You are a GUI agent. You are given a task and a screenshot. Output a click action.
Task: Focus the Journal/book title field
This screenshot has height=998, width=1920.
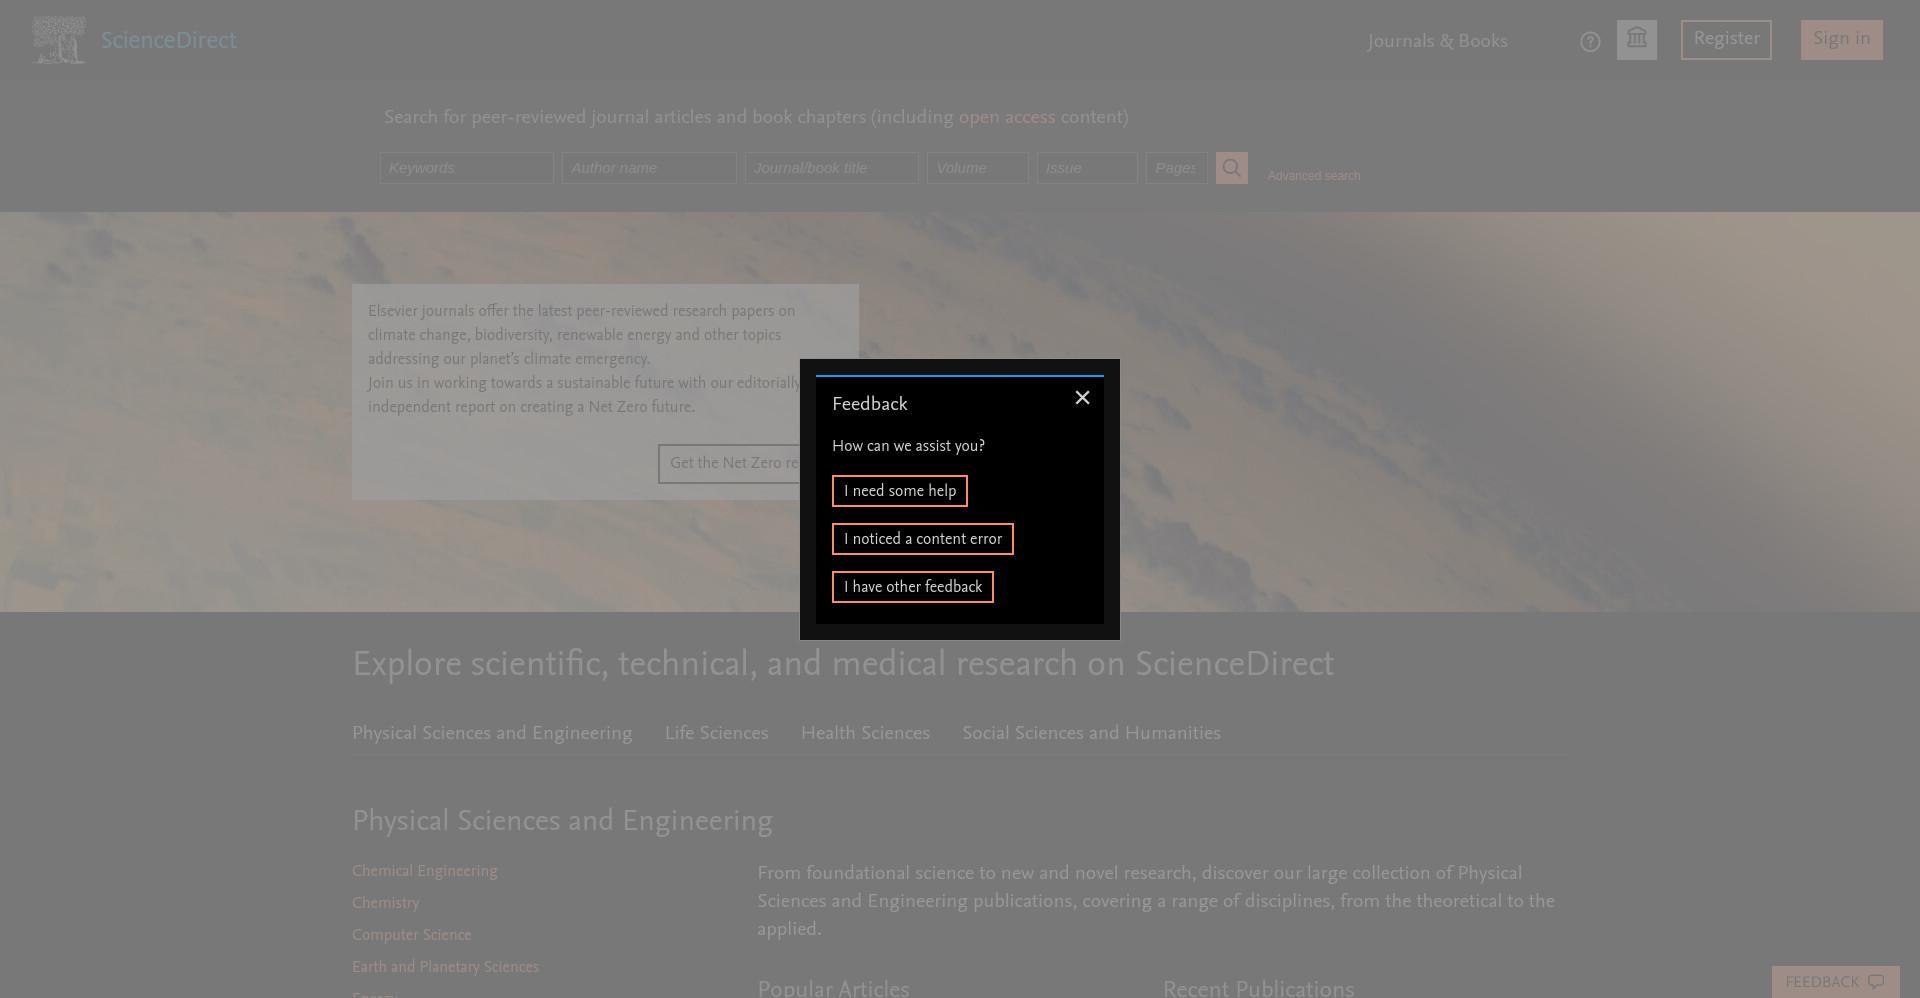pyautogui.click(x=831, y=168)
